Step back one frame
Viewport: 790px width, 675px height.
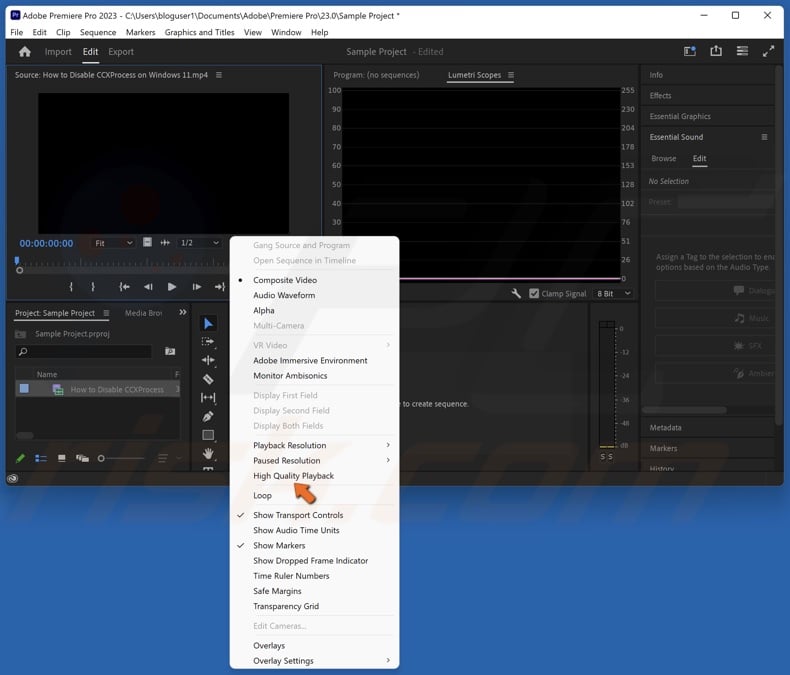click(148, 287)
